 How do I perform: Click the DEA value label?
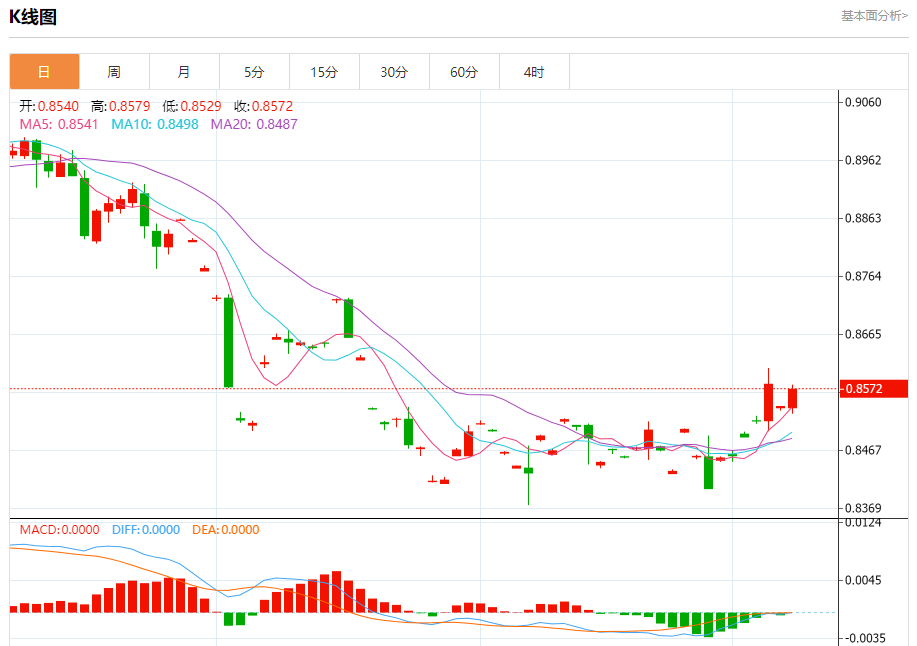[x=226, y=530]
